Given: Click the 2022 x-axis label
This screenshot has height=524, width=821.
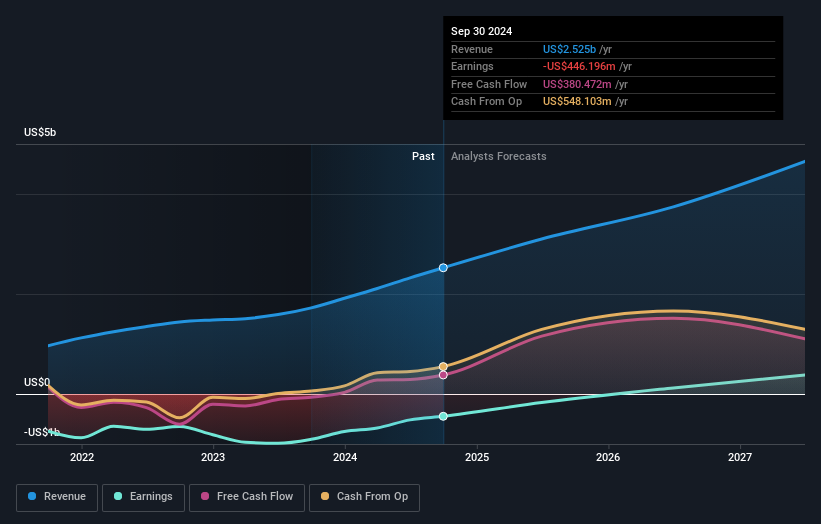Looking at the screenshot, I should pos(82,457).
